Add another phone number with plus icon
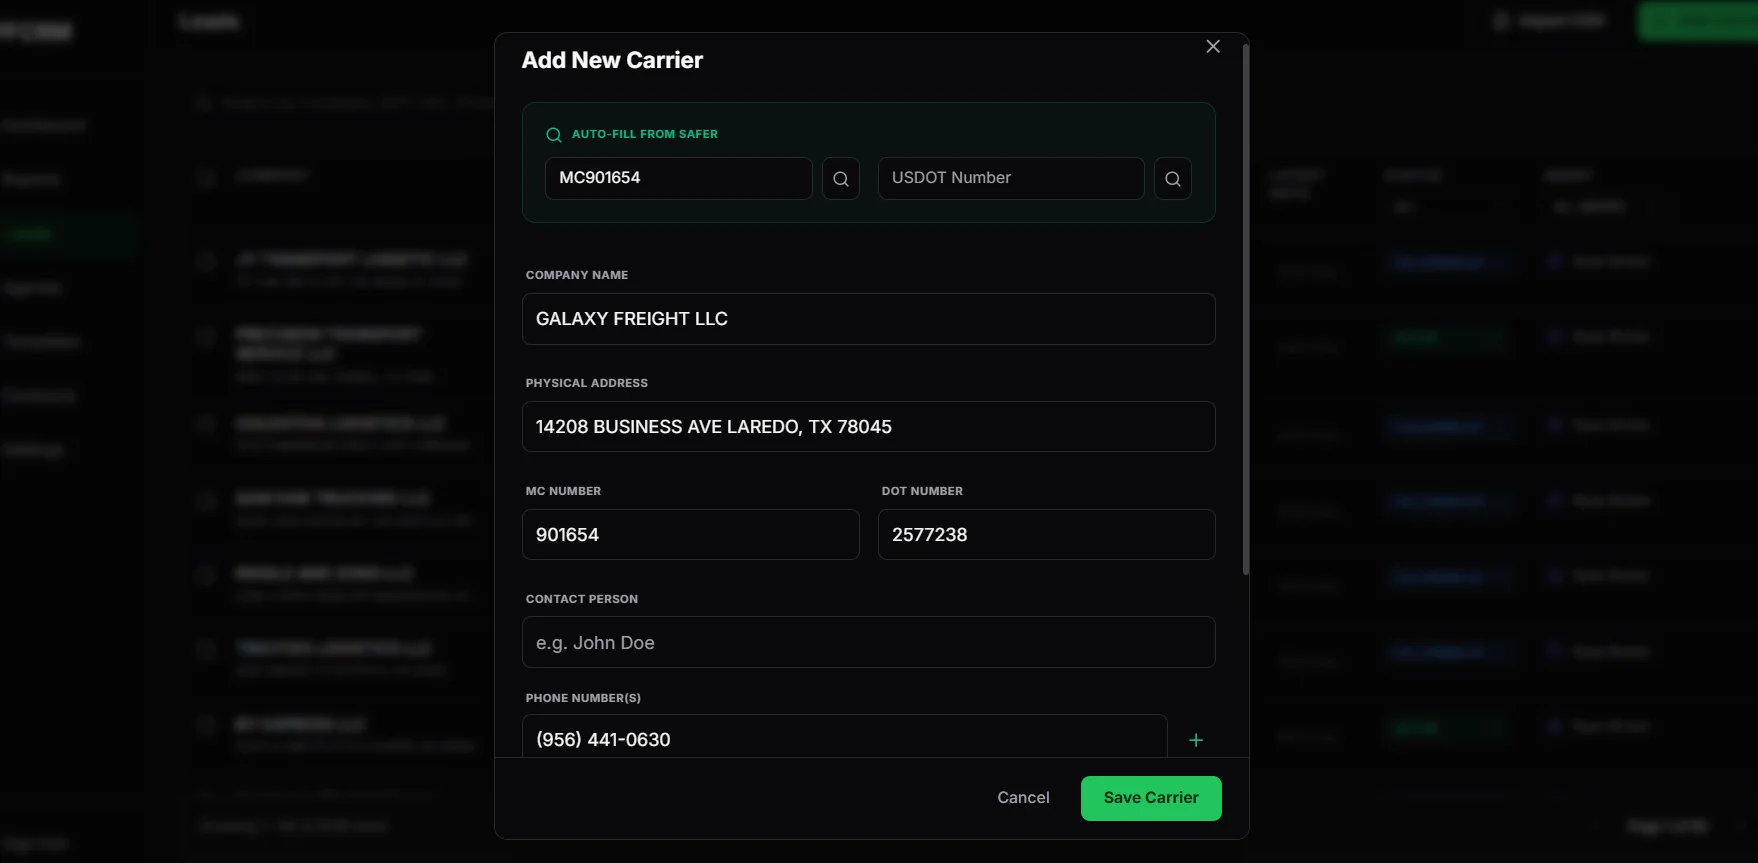This screenshot has width=1758, height=863. (x=1196, y=740)
